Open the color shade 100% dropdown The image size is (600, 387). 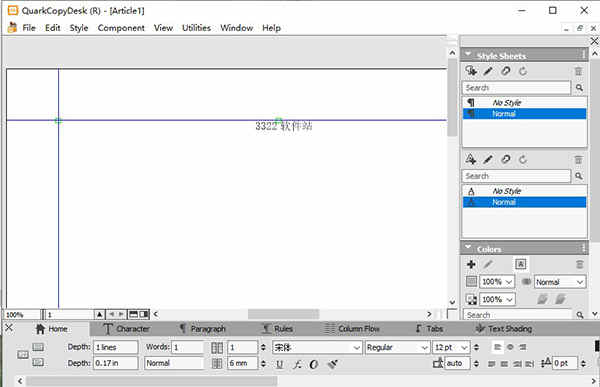497,282
